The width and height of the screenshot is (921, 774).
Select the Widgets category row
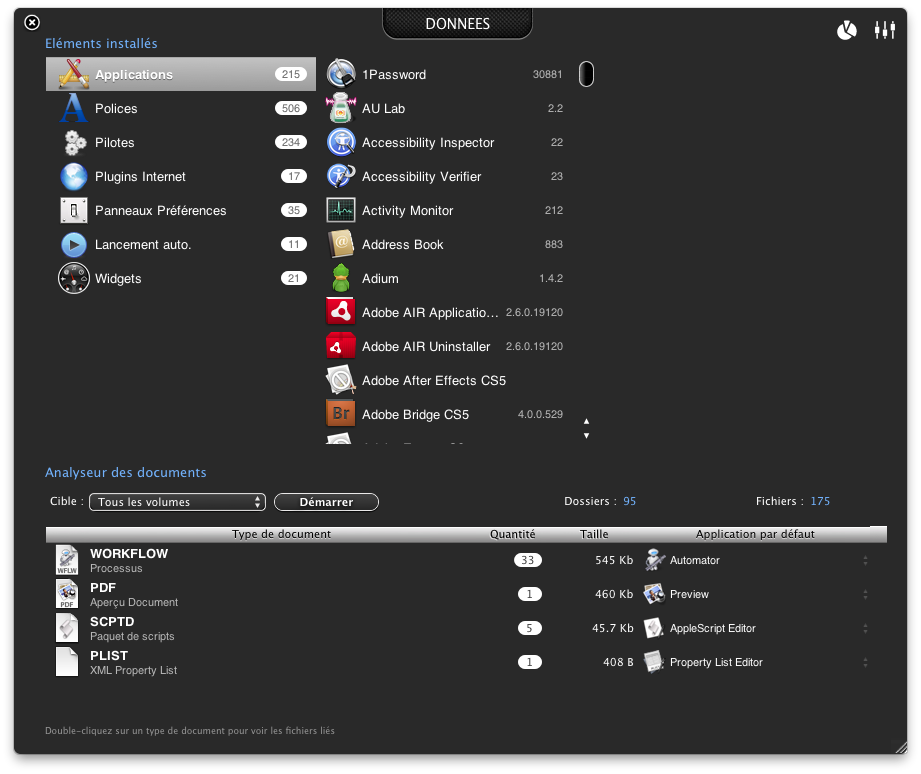[181, 278]
